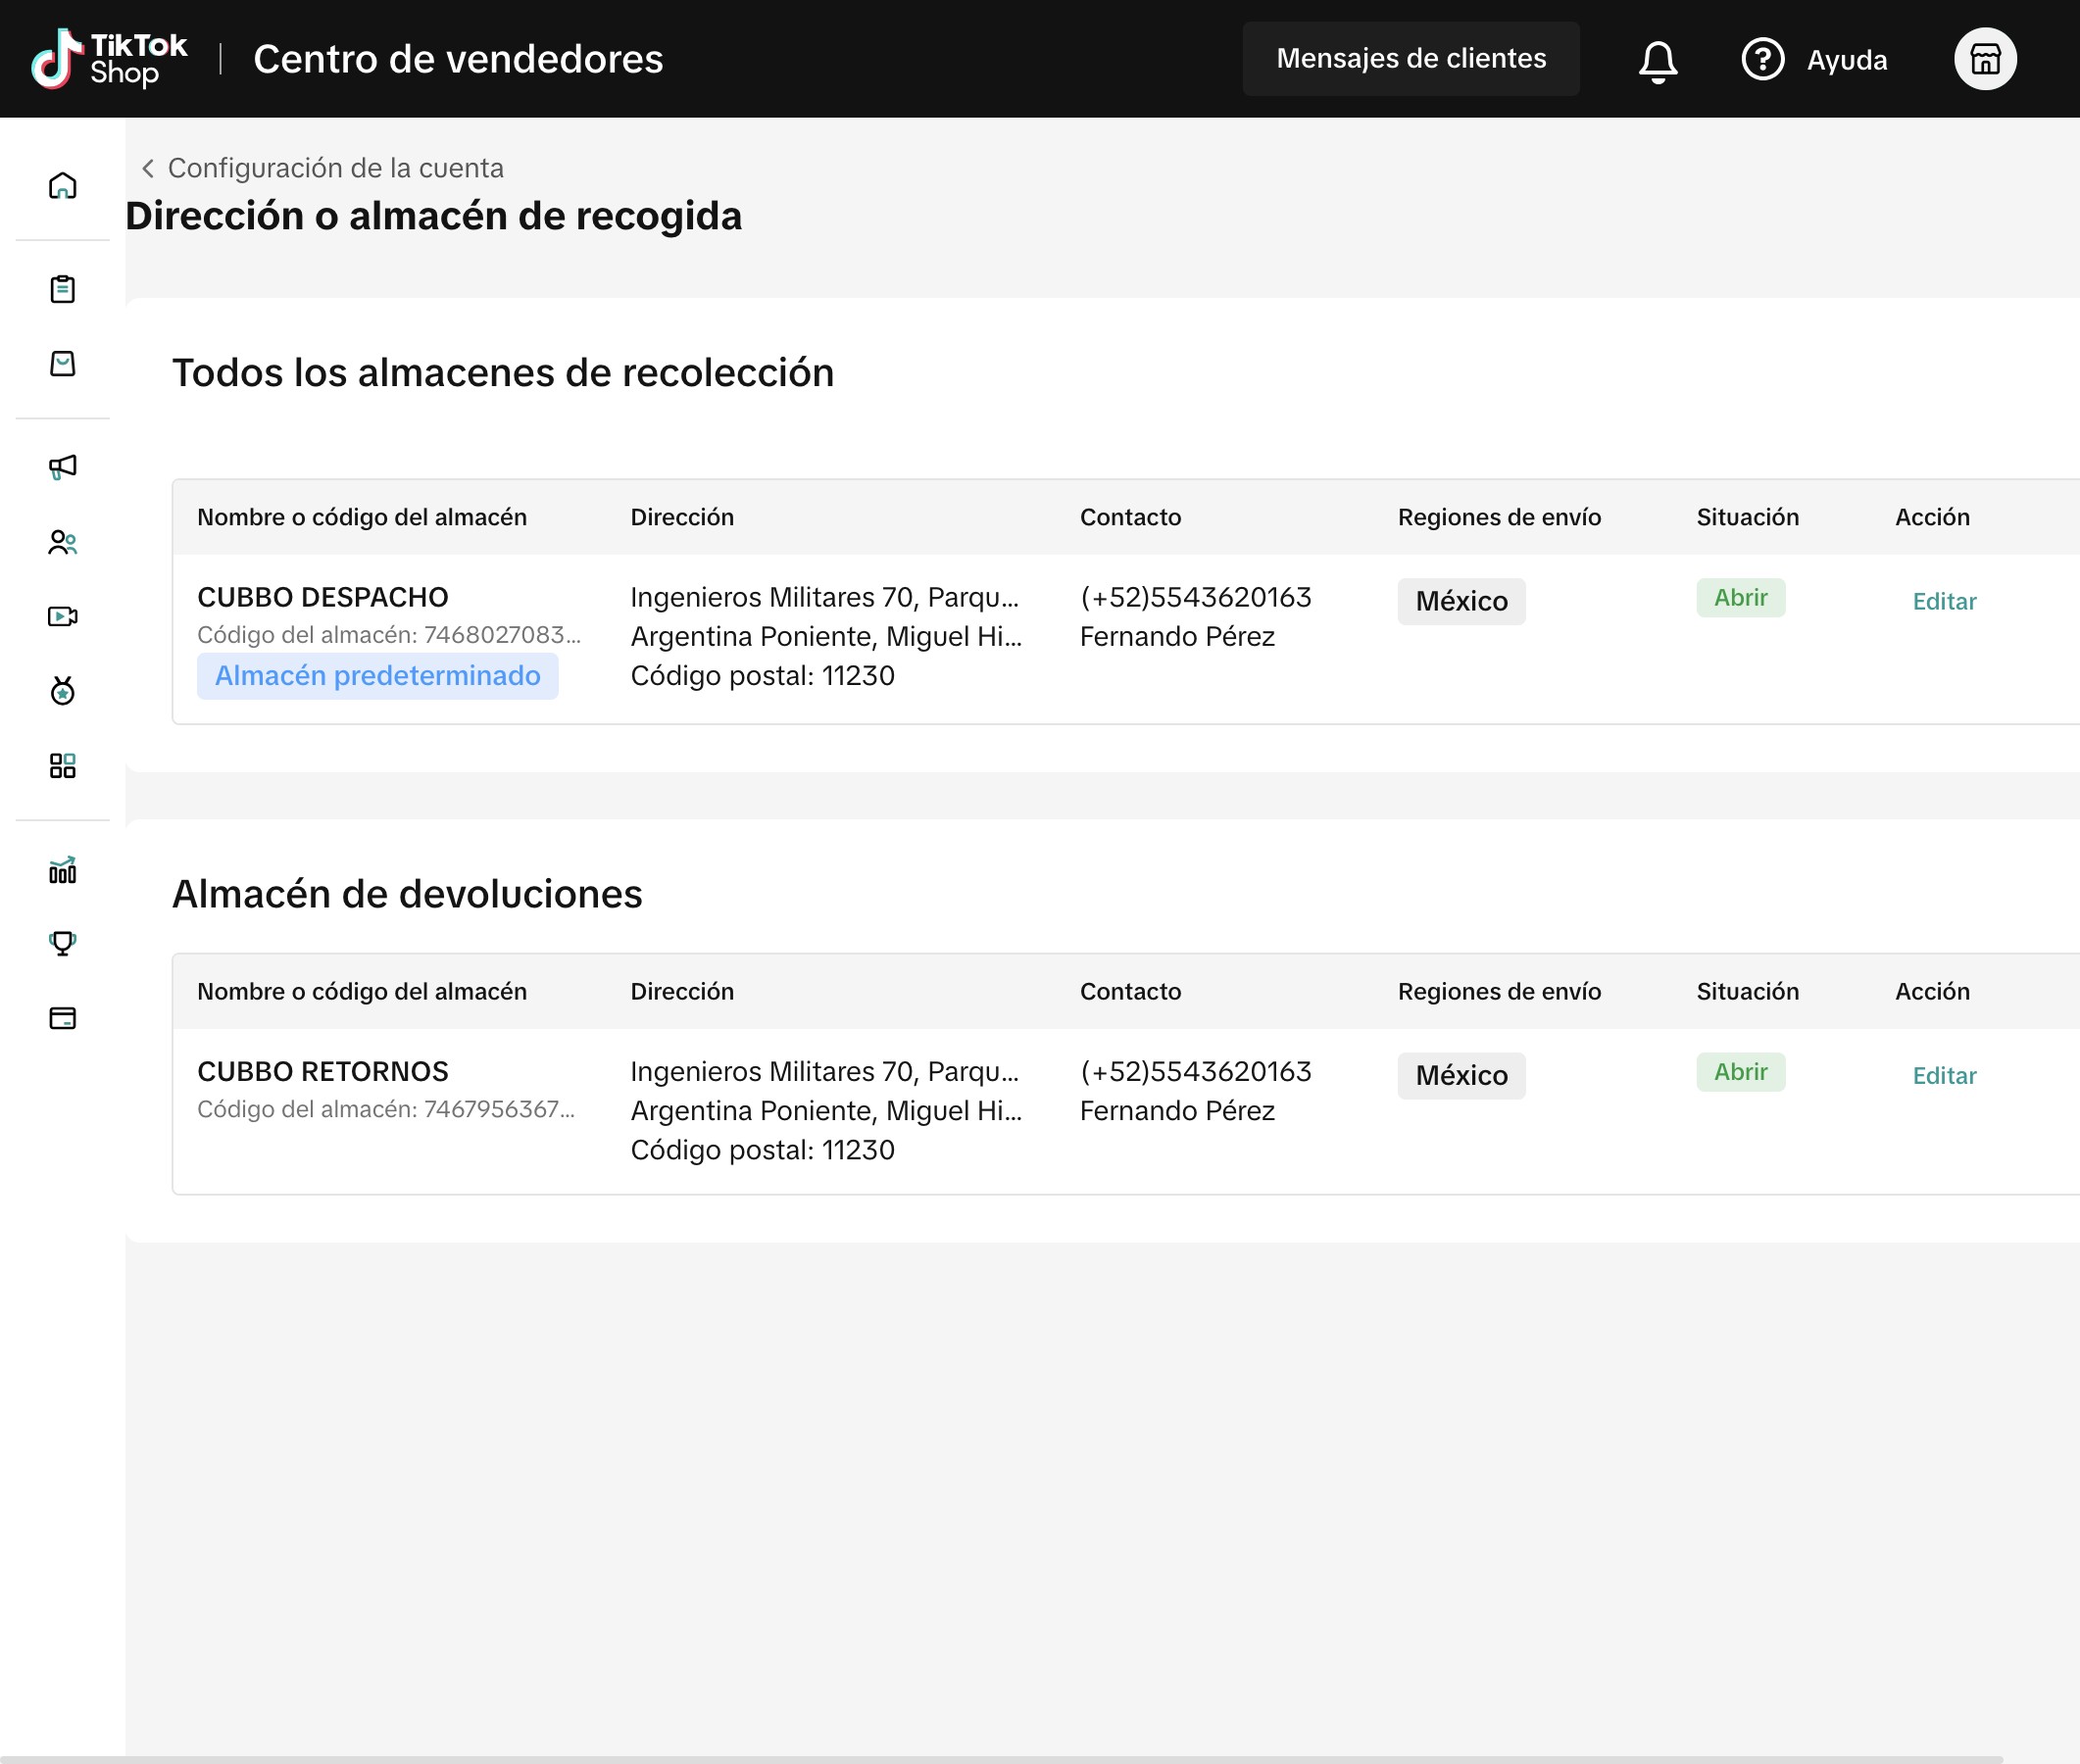The image size is (2080, 1764).
Task: Open the Orders clipboard icon
Action: pyautogui.click(x=62, y=289)
